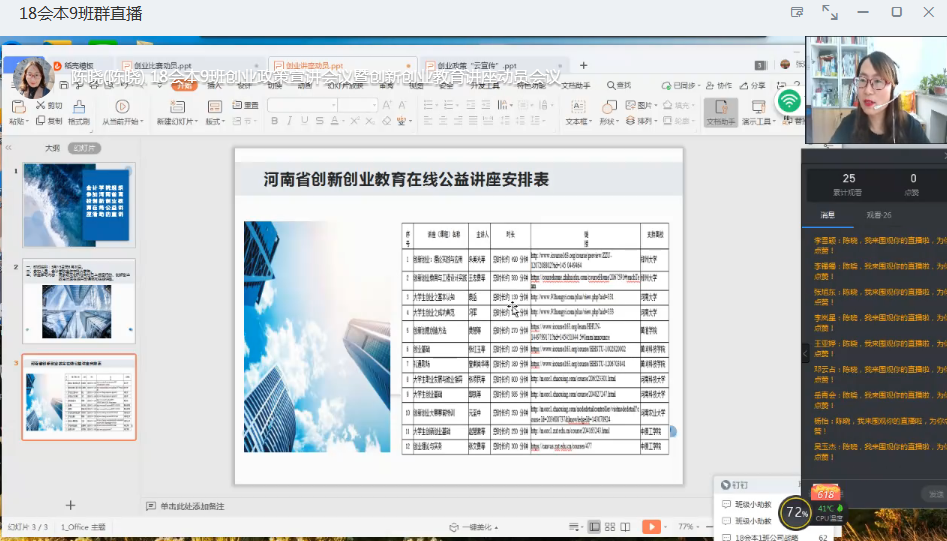Switch to the 观看·26 viewers tab

(878, 214)
